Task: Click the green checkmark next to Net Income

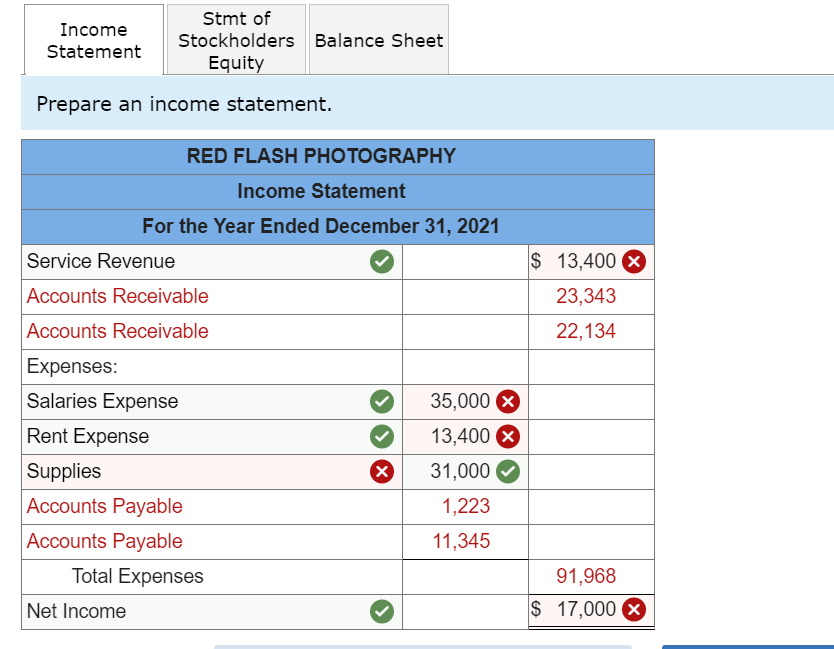Action: [382, 609]
